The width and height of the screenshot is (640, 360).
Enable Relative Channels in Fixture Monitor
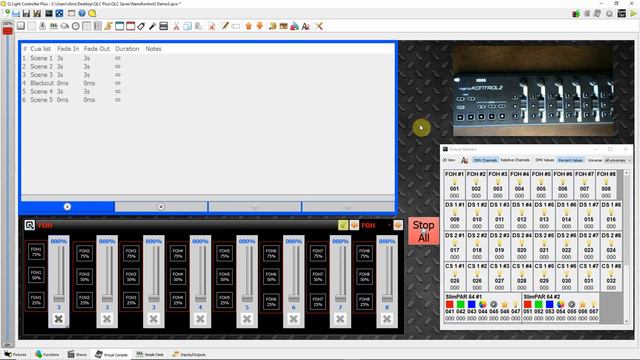point(515,160)
